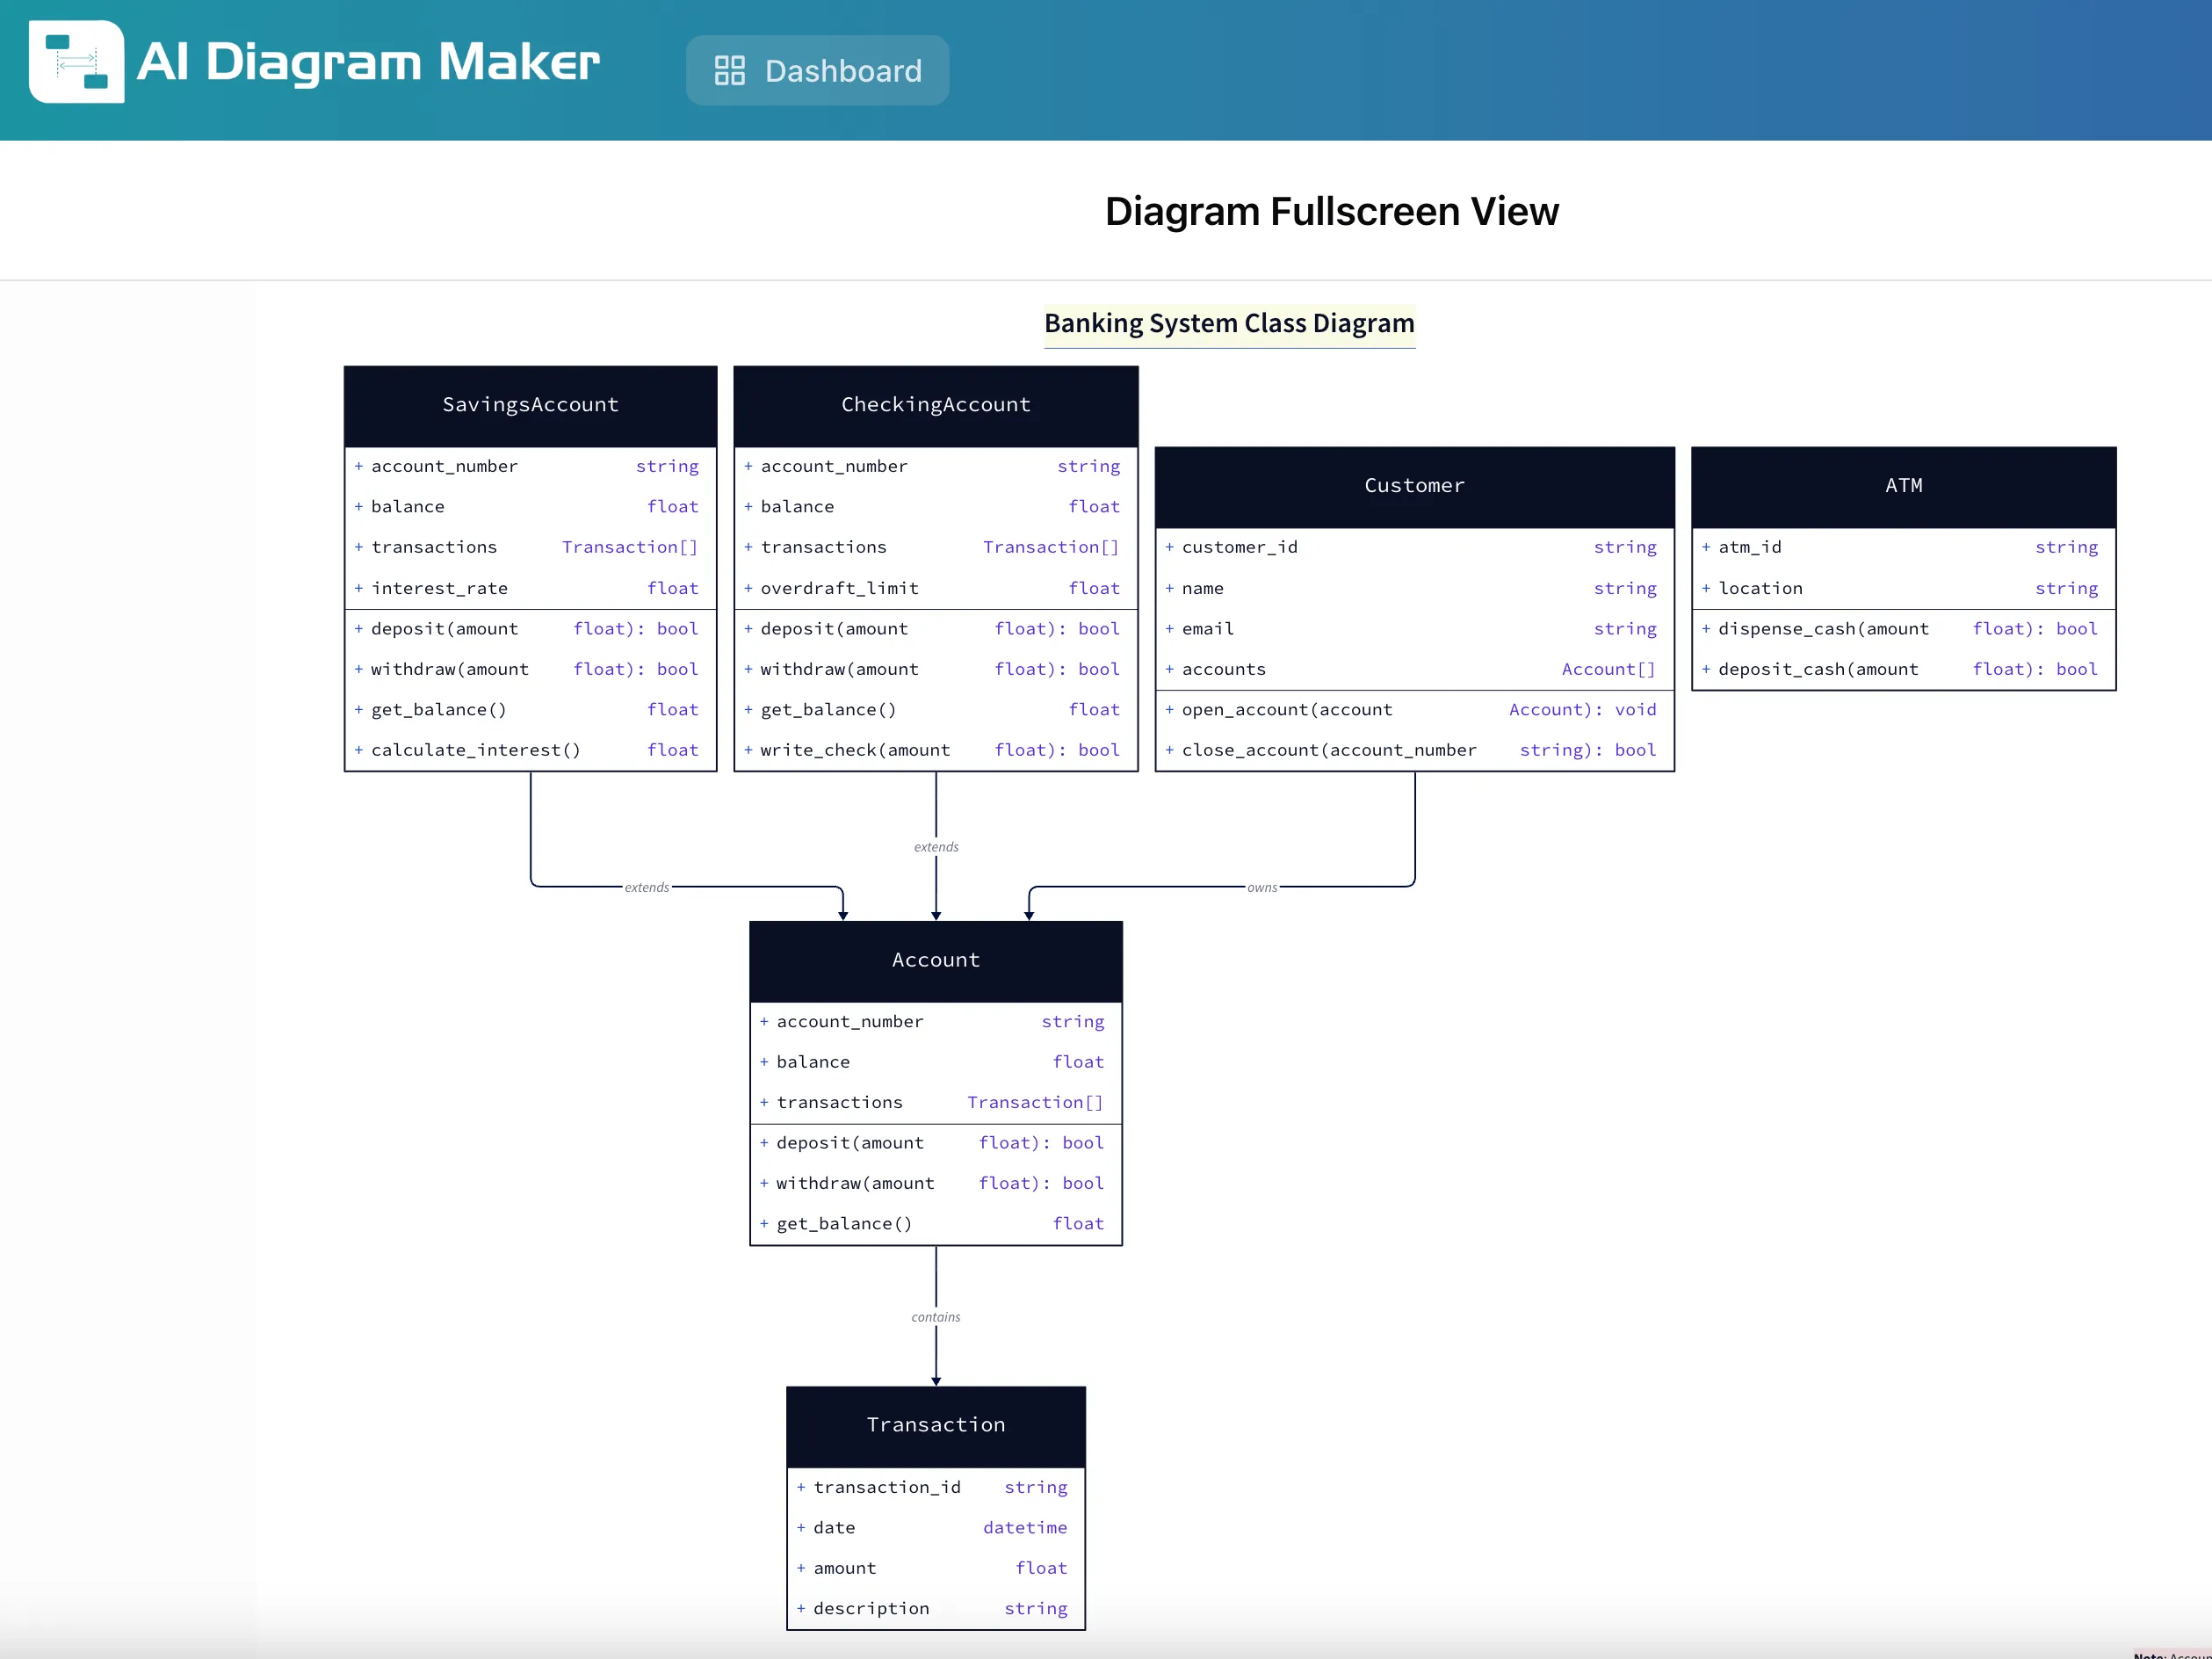Click the contains relationship label
The image size is (2212, 1659).
(935, 1317)
